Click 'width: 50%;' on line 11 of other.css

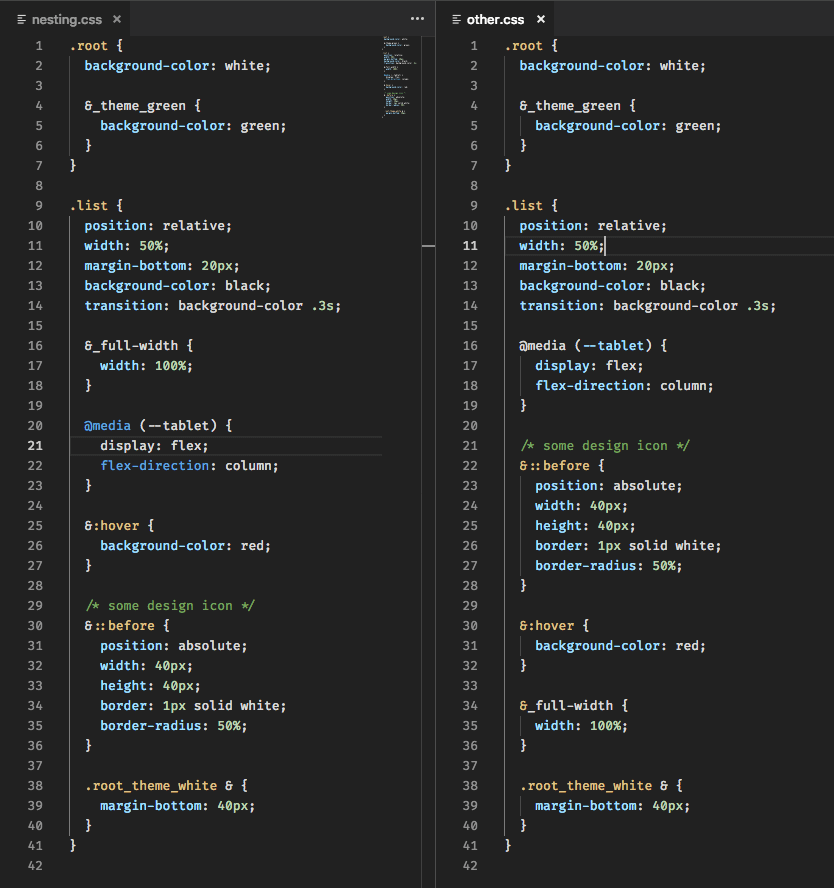pyautogui.click(x=562, y=246)
